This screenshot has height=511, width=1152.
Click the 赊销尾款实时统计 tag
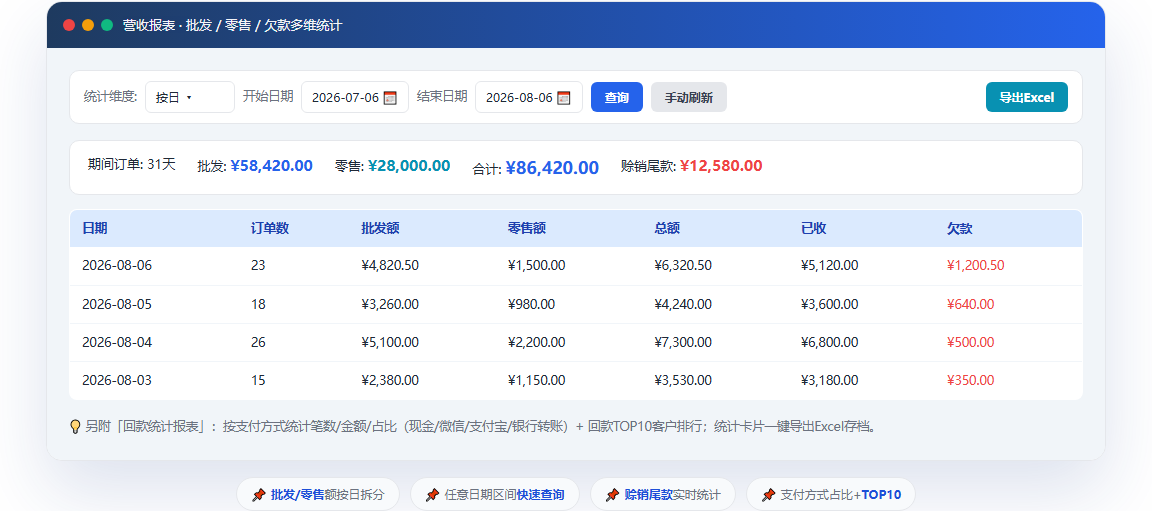click(x=663, y=495)
